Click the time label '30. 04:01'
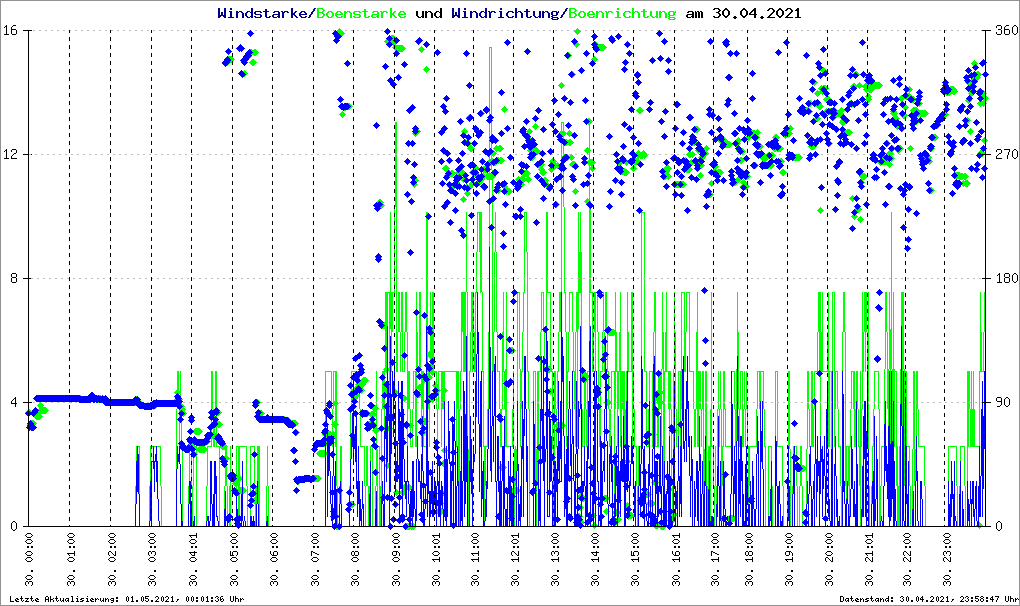Image resolution: width=1020 pixels, height=606 pixels. [193, 559]
